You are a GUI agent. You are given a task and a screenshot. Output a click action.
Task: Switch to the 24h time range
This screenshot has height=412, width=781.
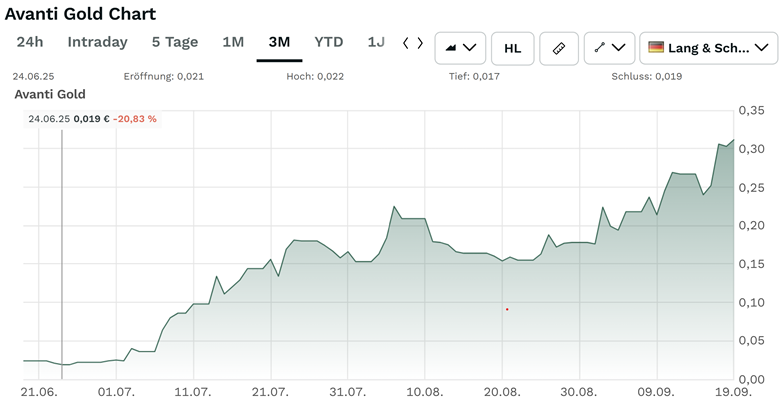(30, 42)
